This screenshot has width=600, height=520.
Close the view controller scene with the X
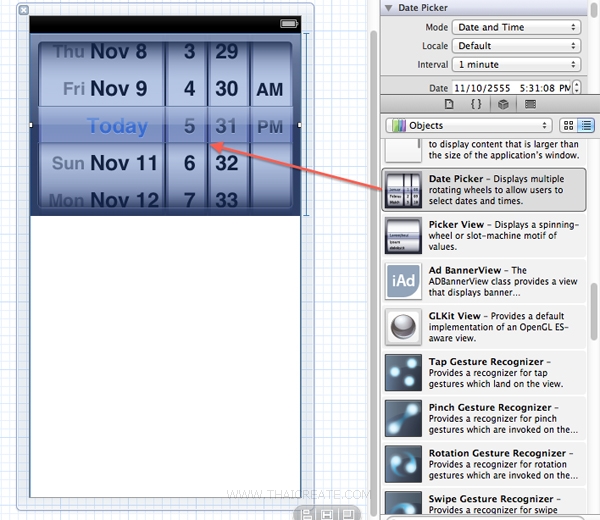coord(23,10)
